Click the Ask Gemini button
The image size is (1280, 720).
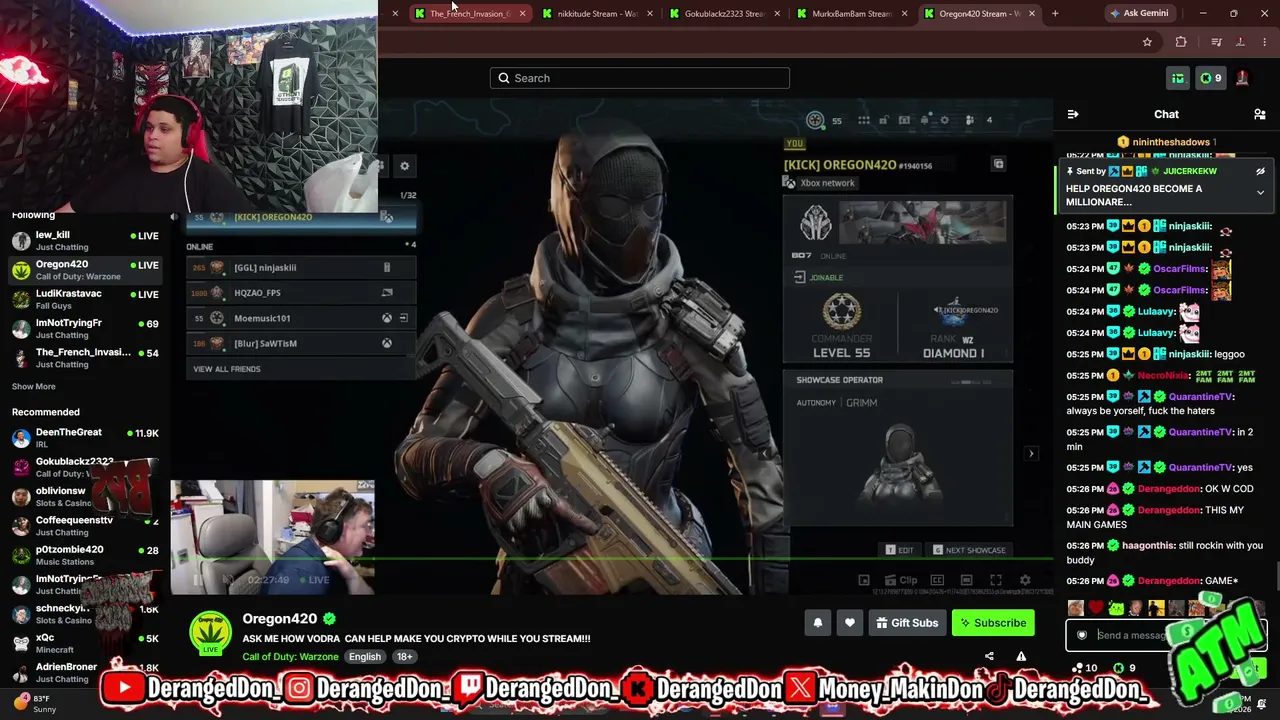click(1139, 13)
